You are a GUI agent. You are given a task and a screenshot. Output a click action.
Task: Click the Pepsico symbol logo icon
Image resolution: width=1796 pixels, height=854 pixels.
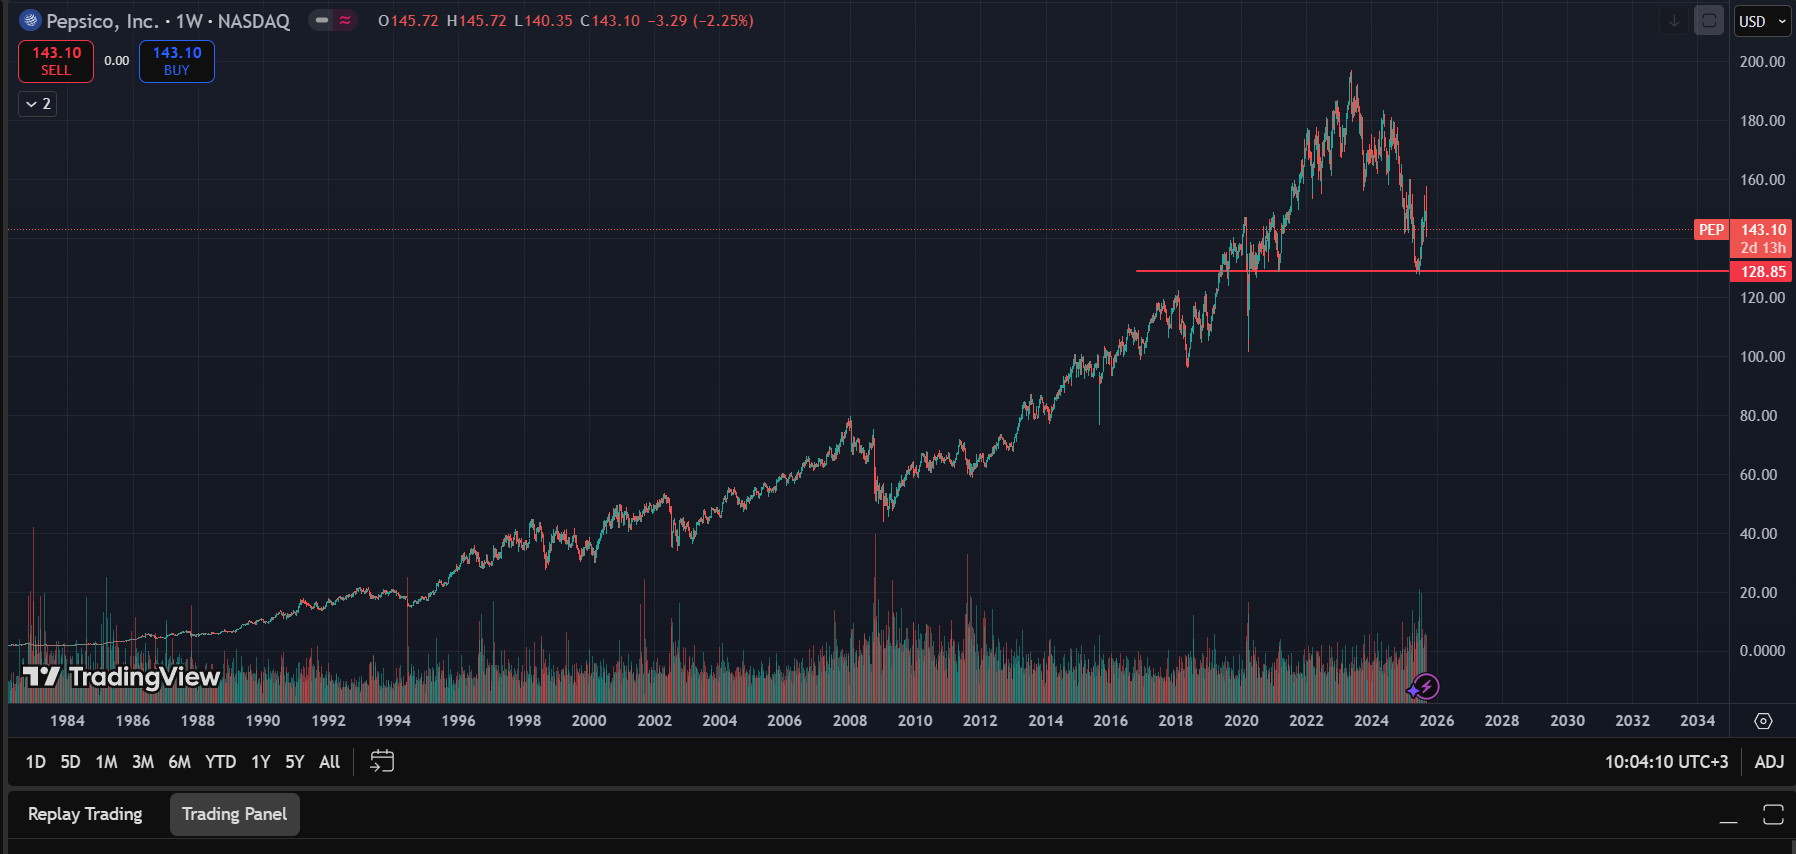pyautogui.click(x=30, y=20)
